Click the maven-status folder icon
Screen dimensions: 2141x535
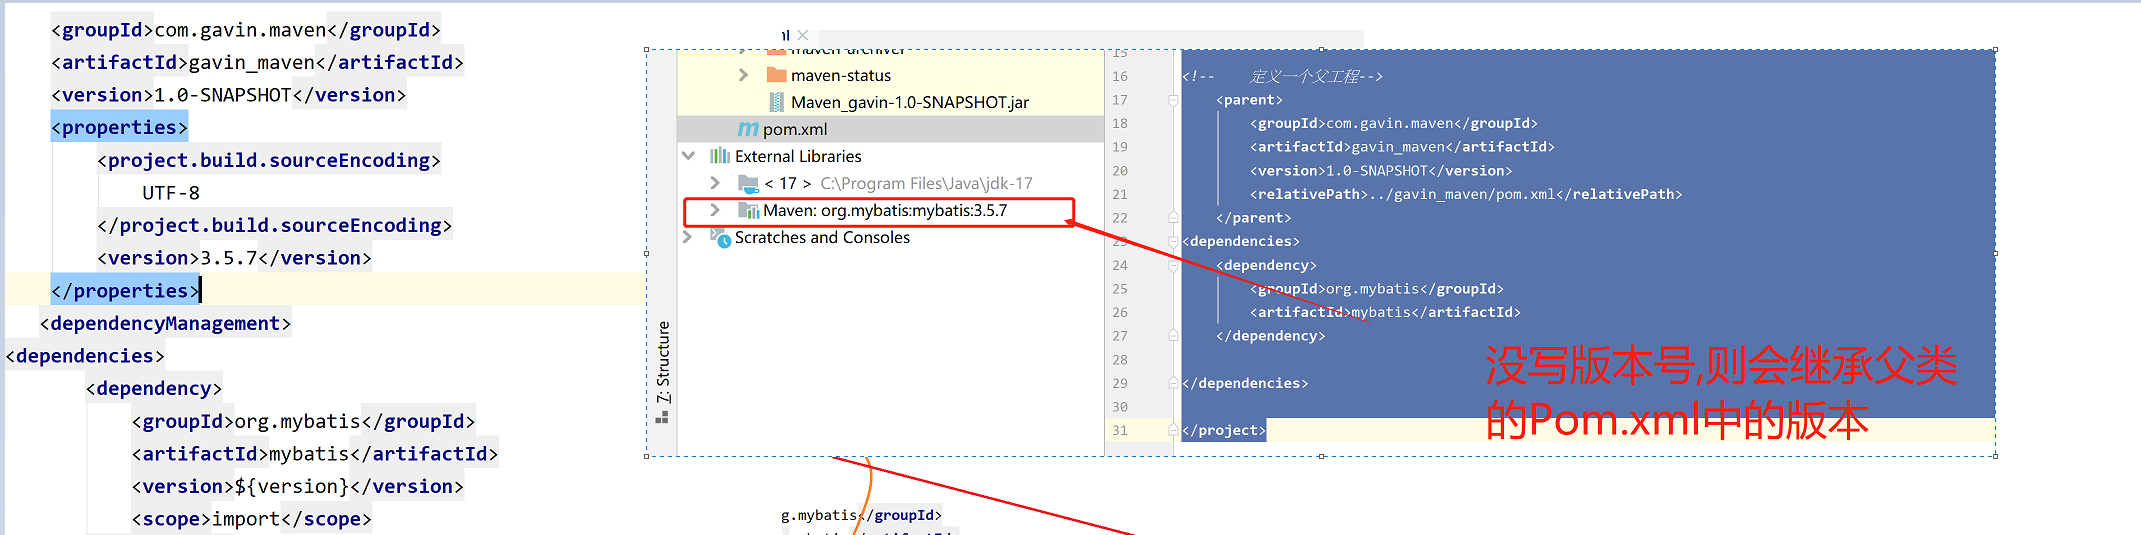pyautogui.click(x=776, y=75)
